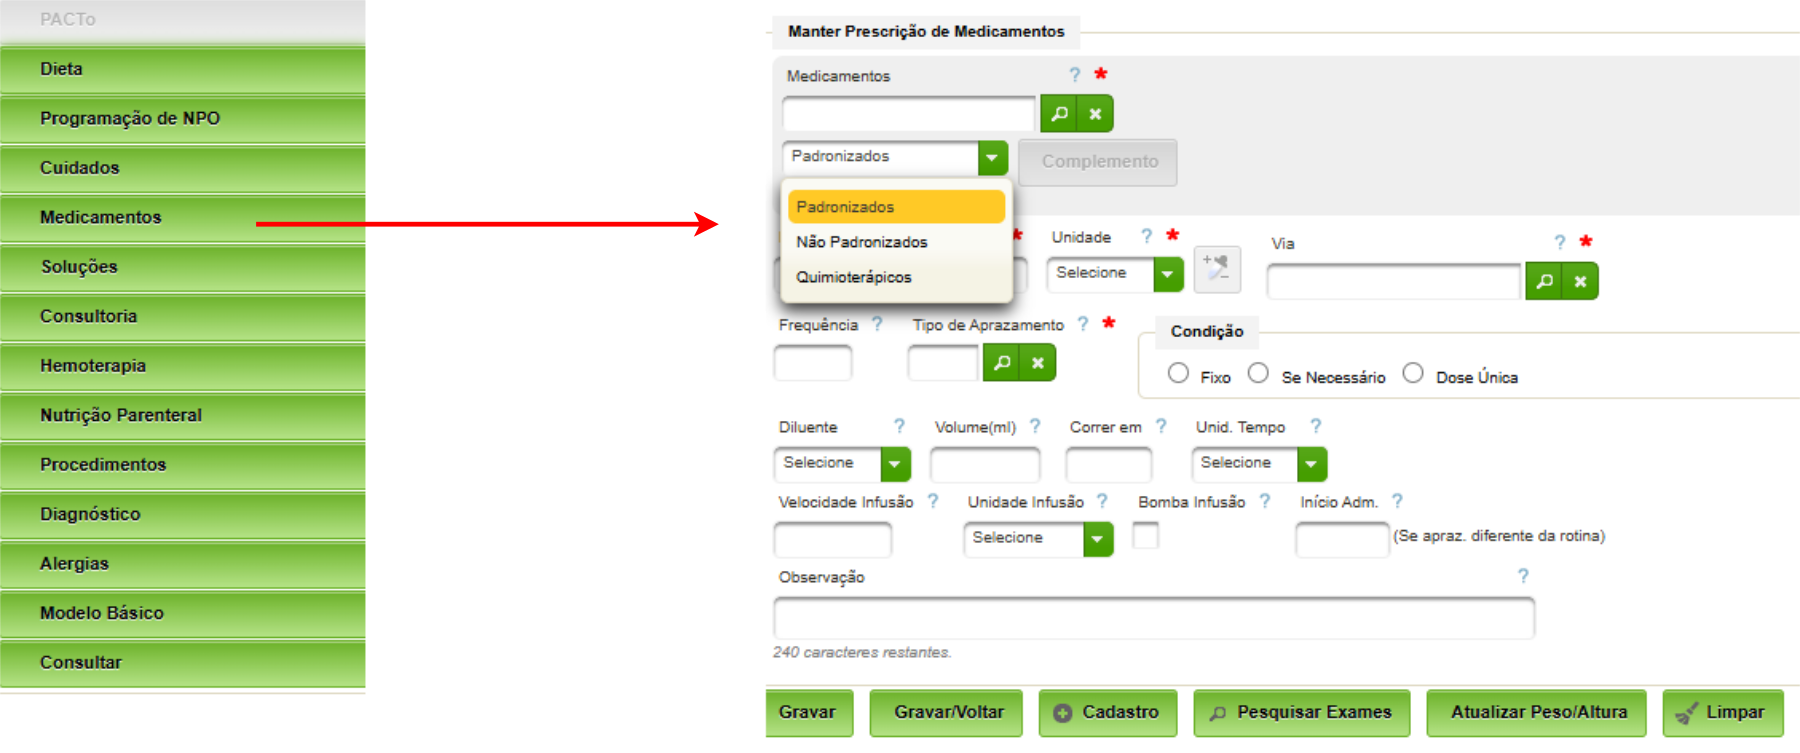Clear the Via field with X icon
Viewport: 1800px width, 753px height.
pos(1580,282)
